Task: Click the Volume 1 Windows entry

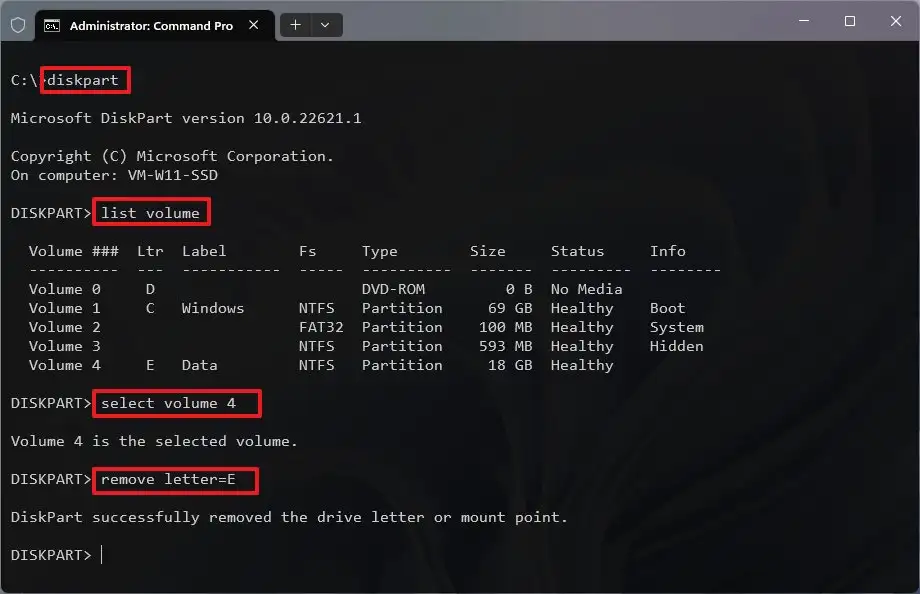Action: pos(213,308)
